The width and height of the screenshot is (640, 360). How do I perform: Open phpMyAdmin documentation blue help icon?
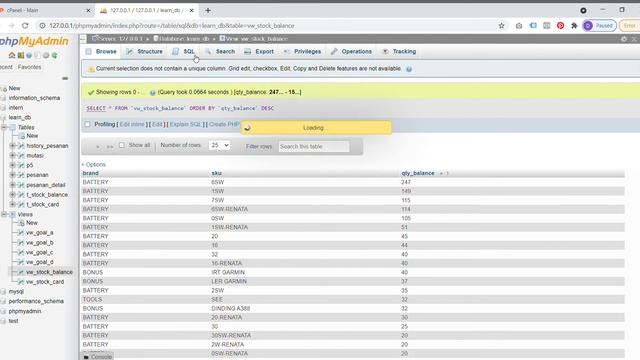pyautogui.click(x=29, y=56)
